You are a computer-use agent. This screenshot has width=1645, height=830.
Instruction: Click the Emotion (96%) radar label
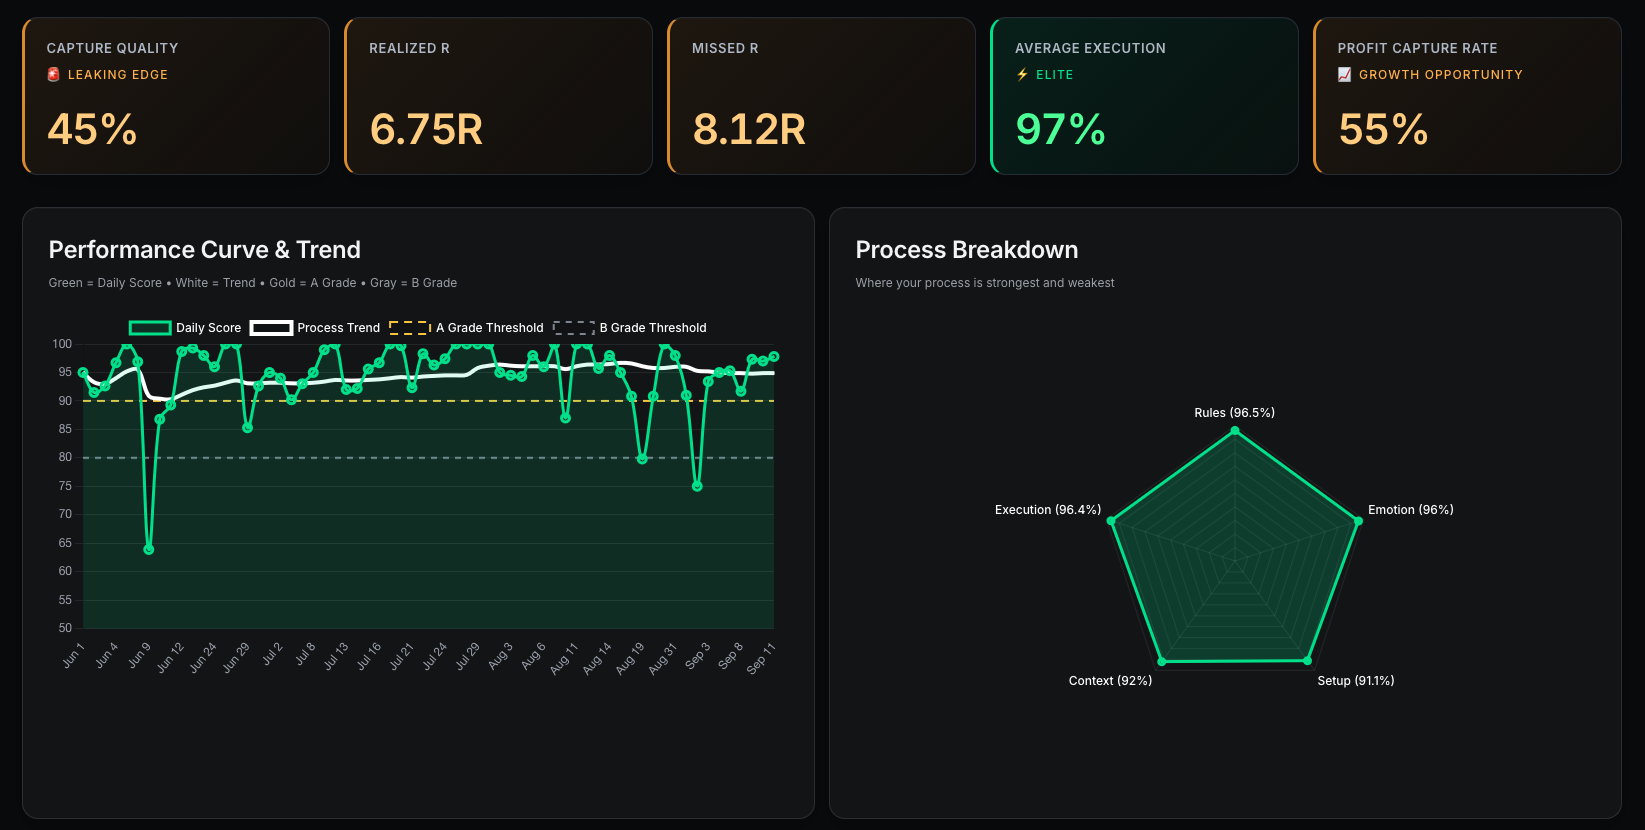click(x=1411, y=510)
